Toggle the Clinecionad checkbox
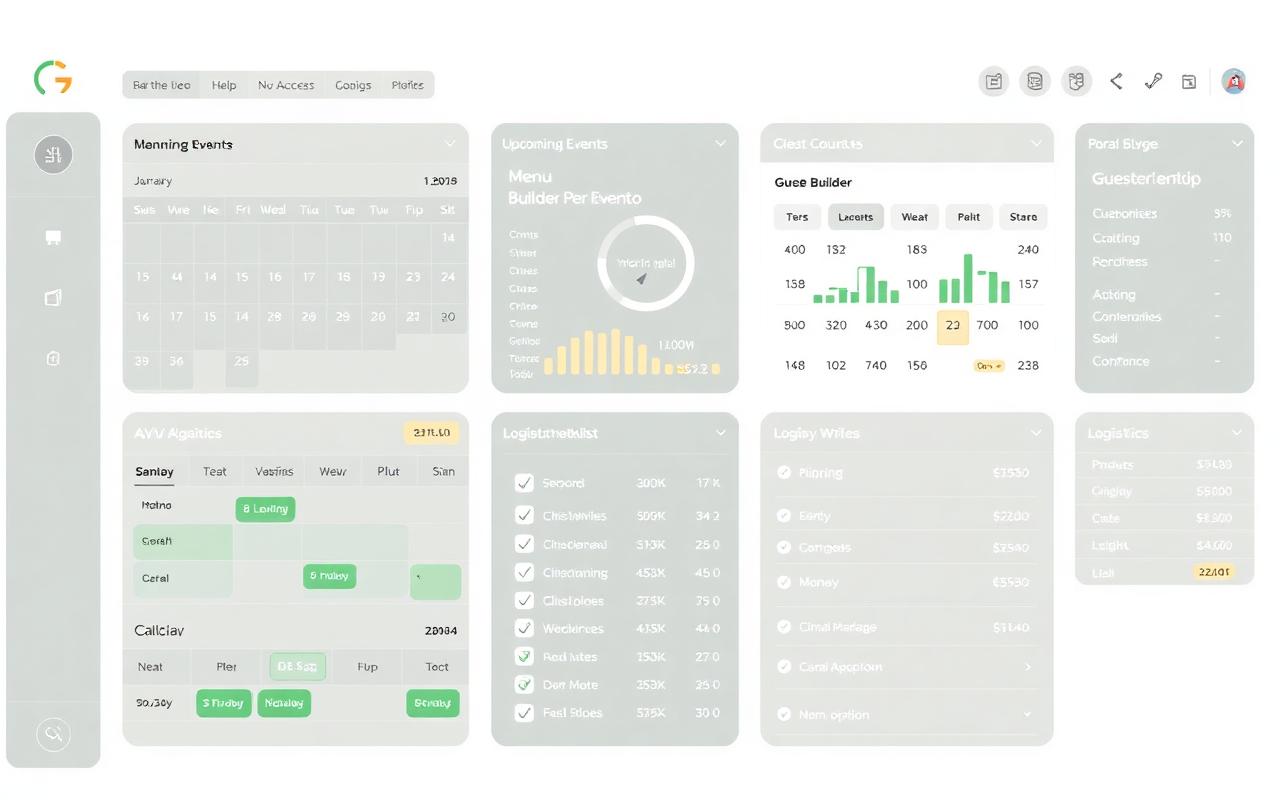 523,544
